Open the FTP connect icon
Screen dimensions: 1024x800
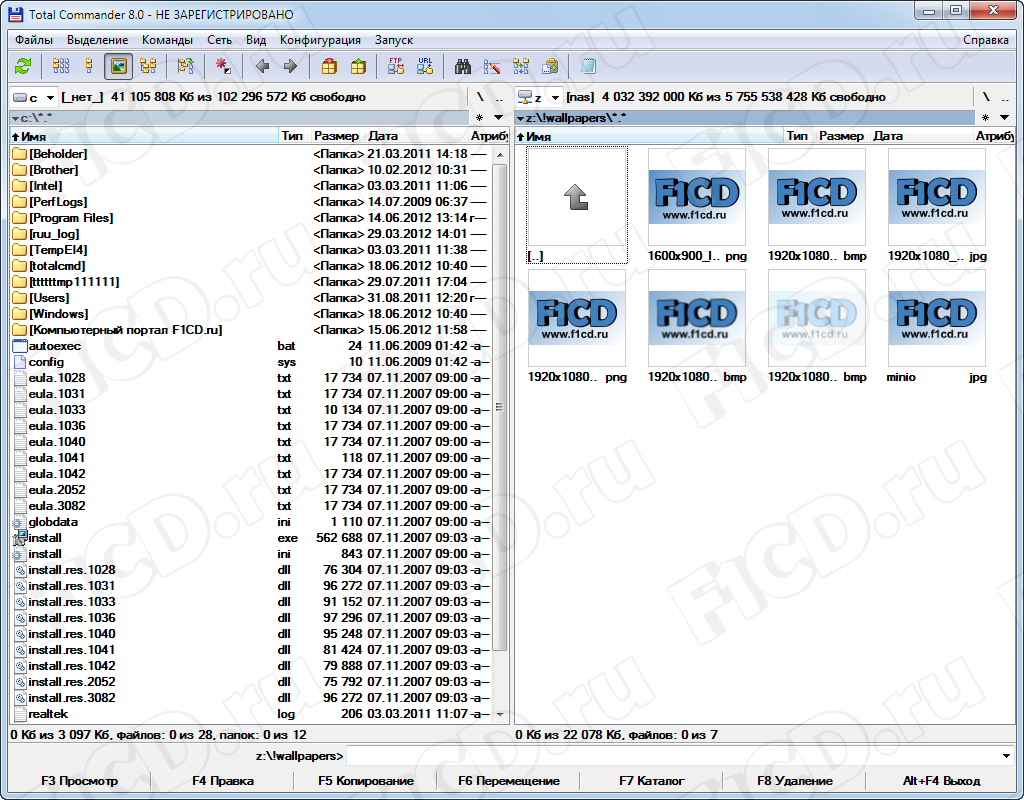(396, 66)
